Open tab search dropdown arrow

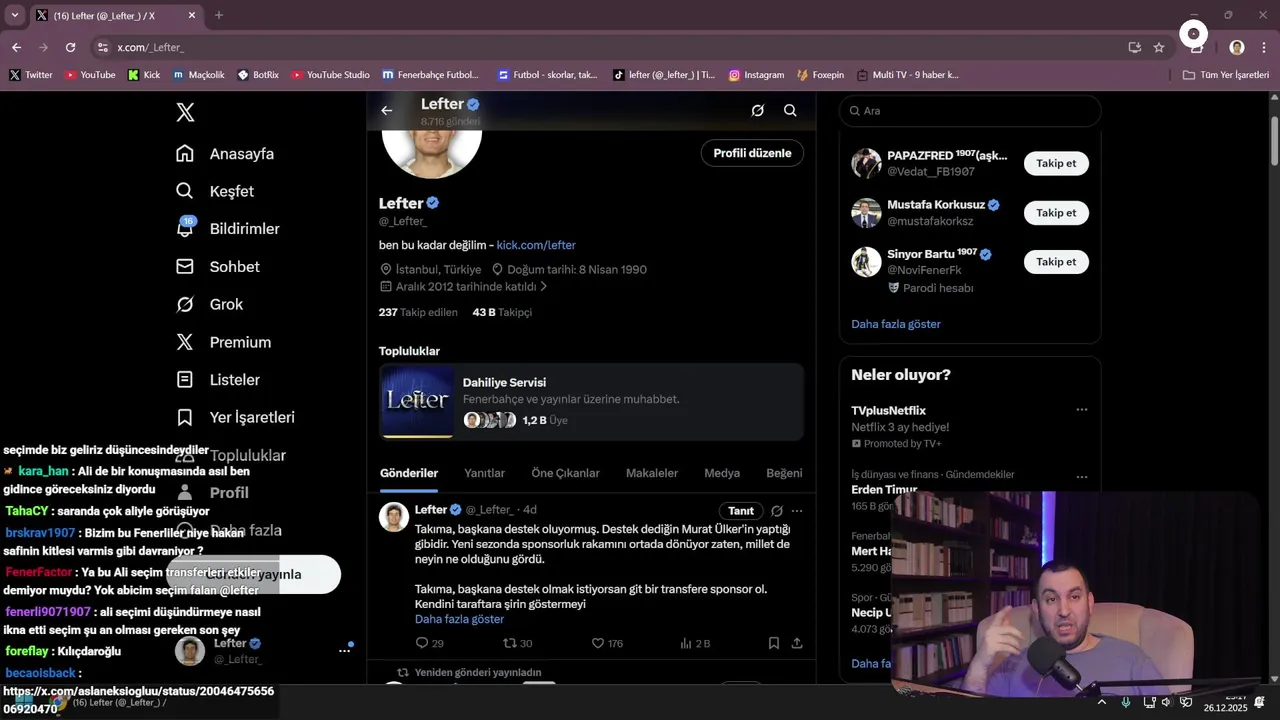pyautogui.click(x=14, y=15)
